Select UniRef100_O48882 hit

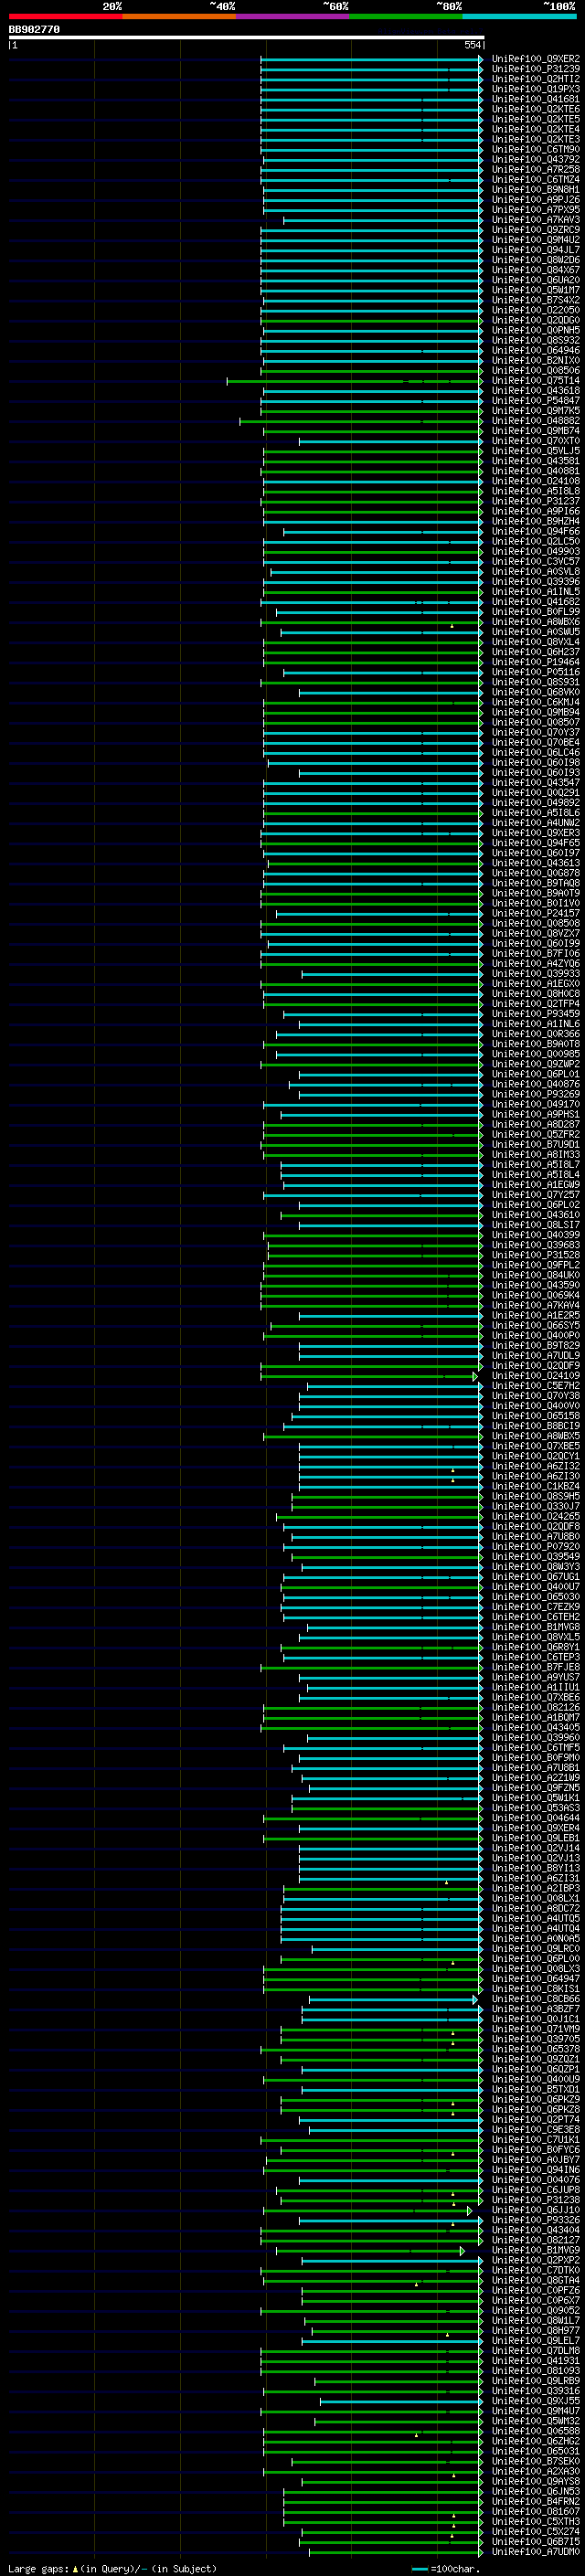pyautogui.click(x=535, y=421)
